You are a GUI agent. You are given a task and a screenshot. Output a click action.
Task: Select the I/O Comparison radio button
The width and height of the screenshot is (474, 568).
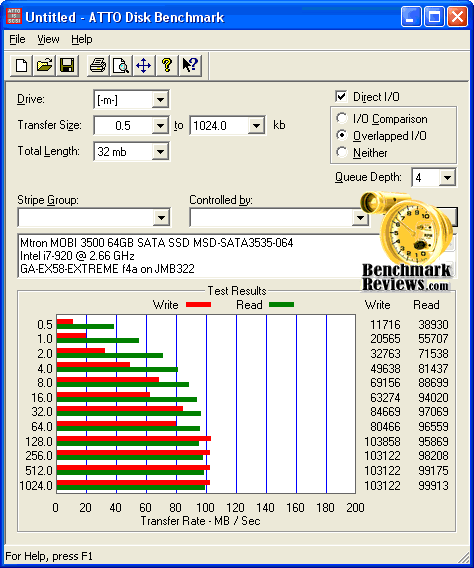(x=341, y=118)
